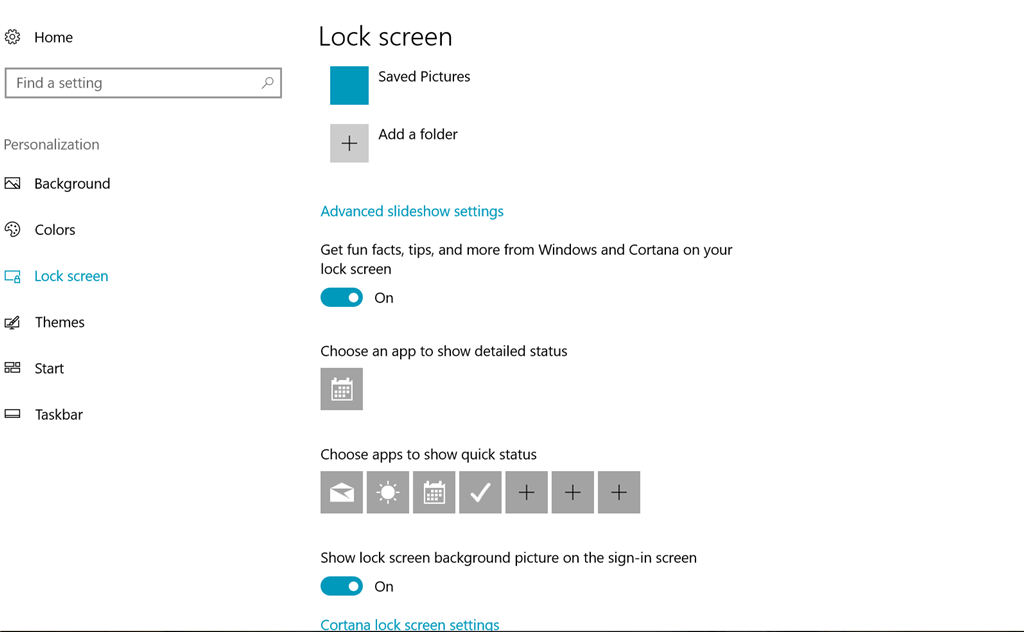Turn off fun facts and tips toggle
Screen dimensions: 1024x632
342,298
